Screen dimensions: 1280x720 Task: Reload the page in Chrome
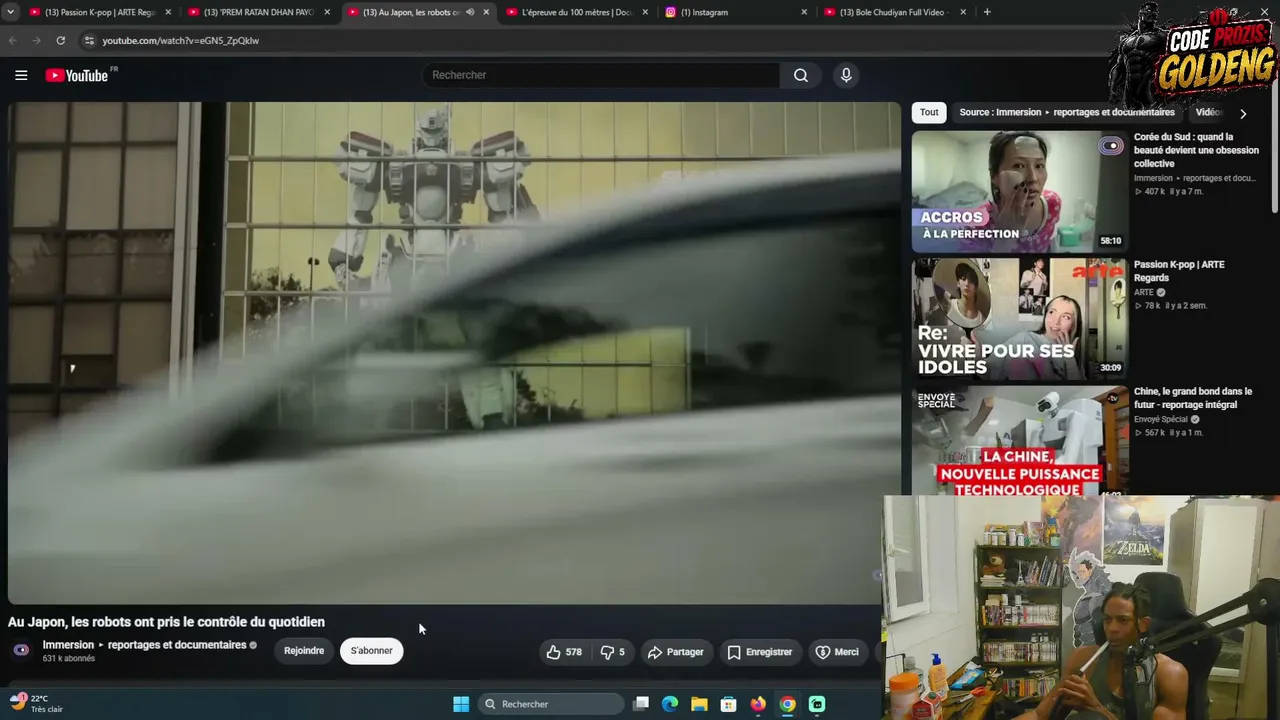tap(61, 41)
